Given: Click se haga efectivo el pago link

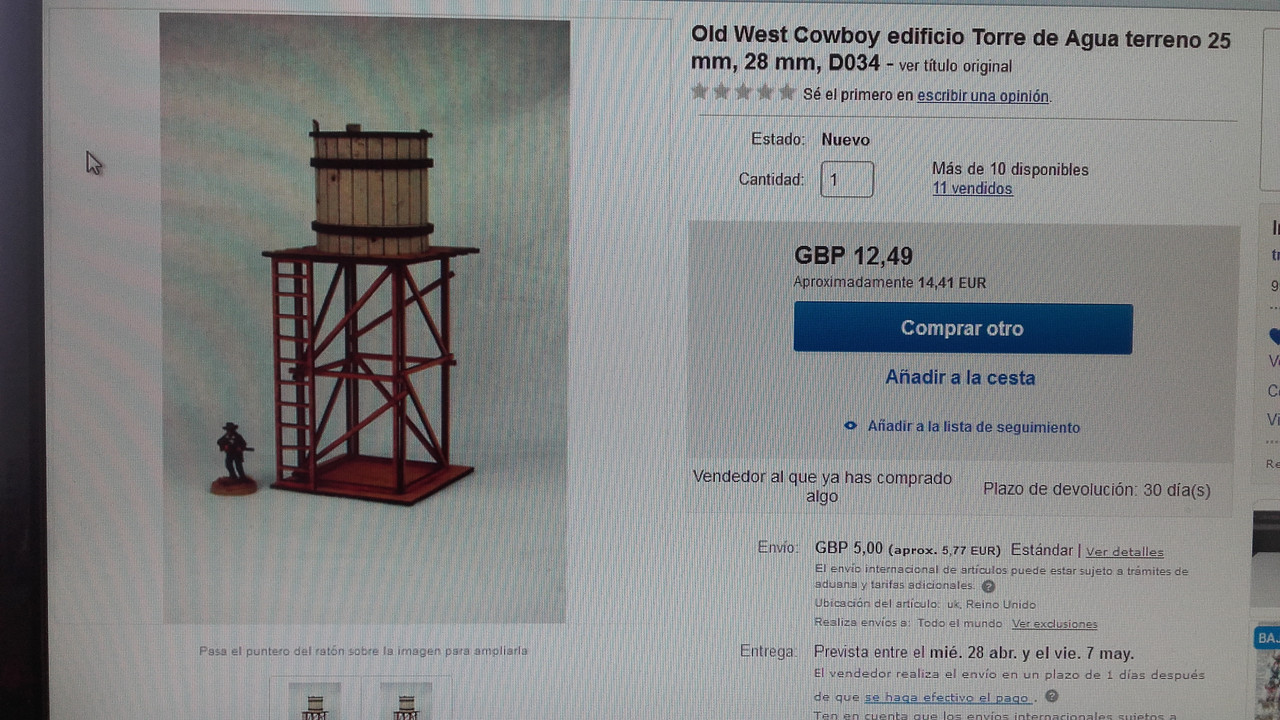Looking at the screenshot, I should (x=947, y=697).
